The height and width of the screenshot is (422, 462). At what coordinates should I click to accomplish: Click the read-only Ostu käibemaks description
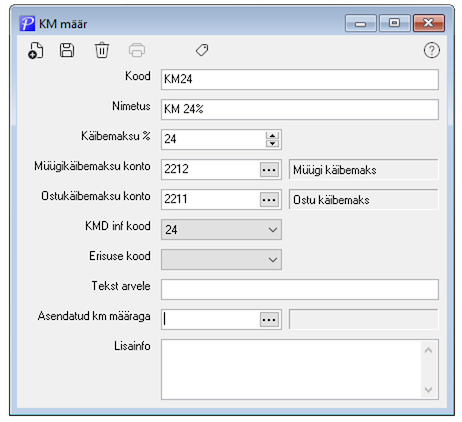tap(363, 199)
